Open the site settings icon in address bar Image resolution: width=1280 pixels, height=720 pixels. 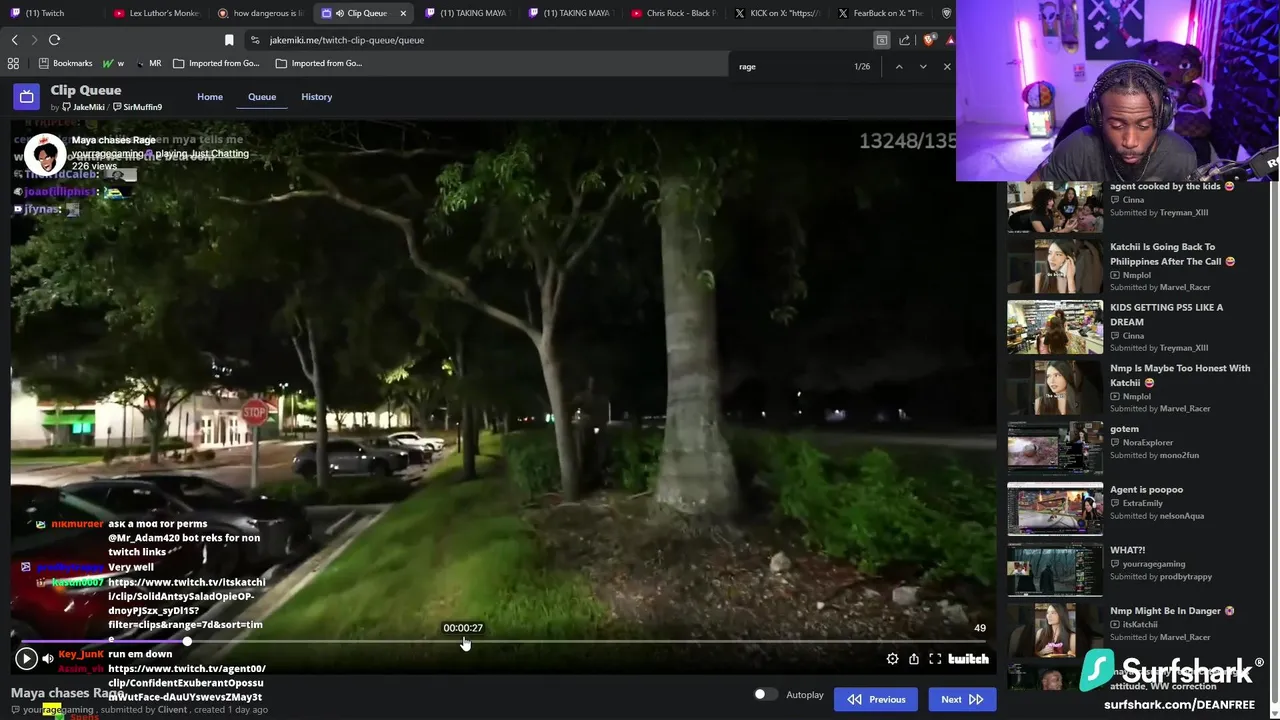255,40
